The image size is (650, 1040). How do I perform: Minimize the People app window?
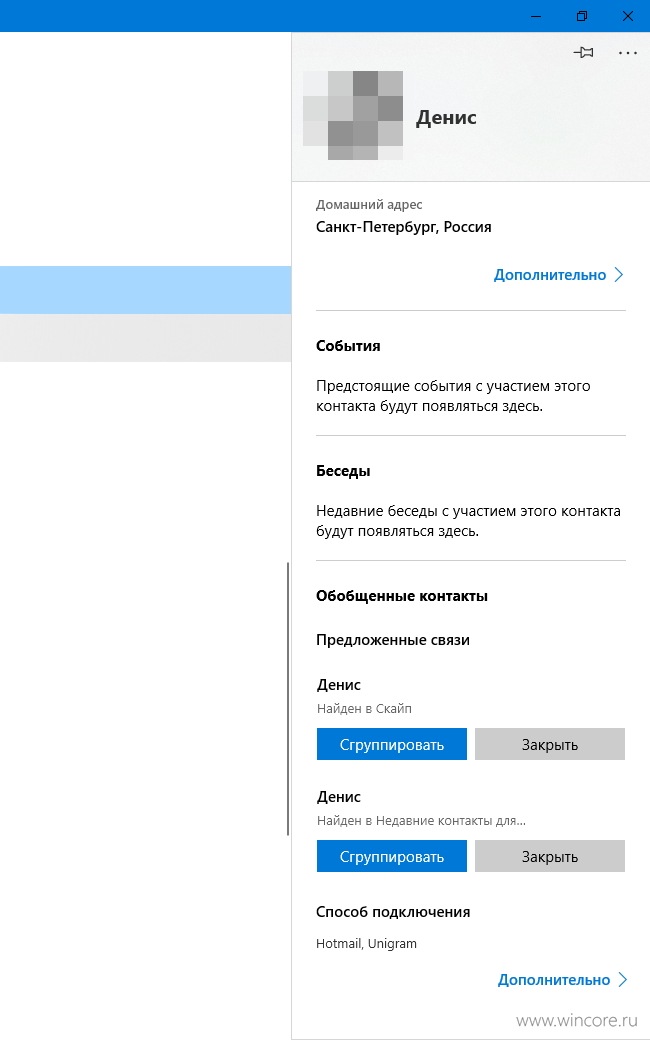536,16
